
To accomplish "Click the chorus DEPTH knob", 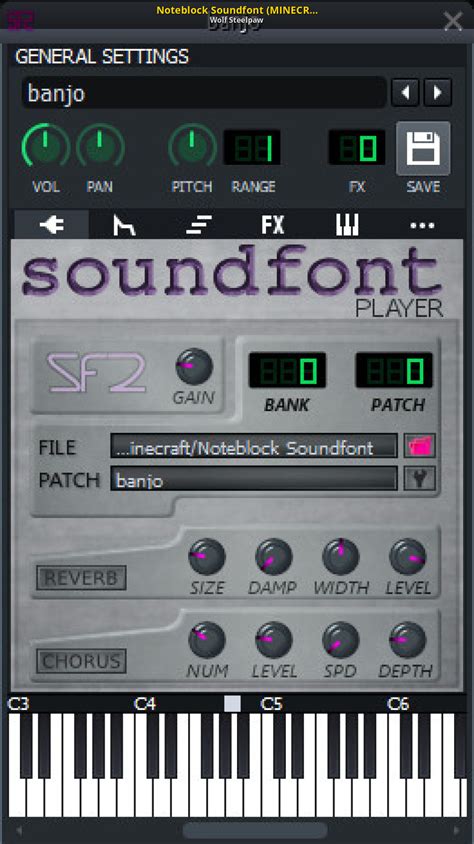I will pyautogui.click(x=408, y=640).
